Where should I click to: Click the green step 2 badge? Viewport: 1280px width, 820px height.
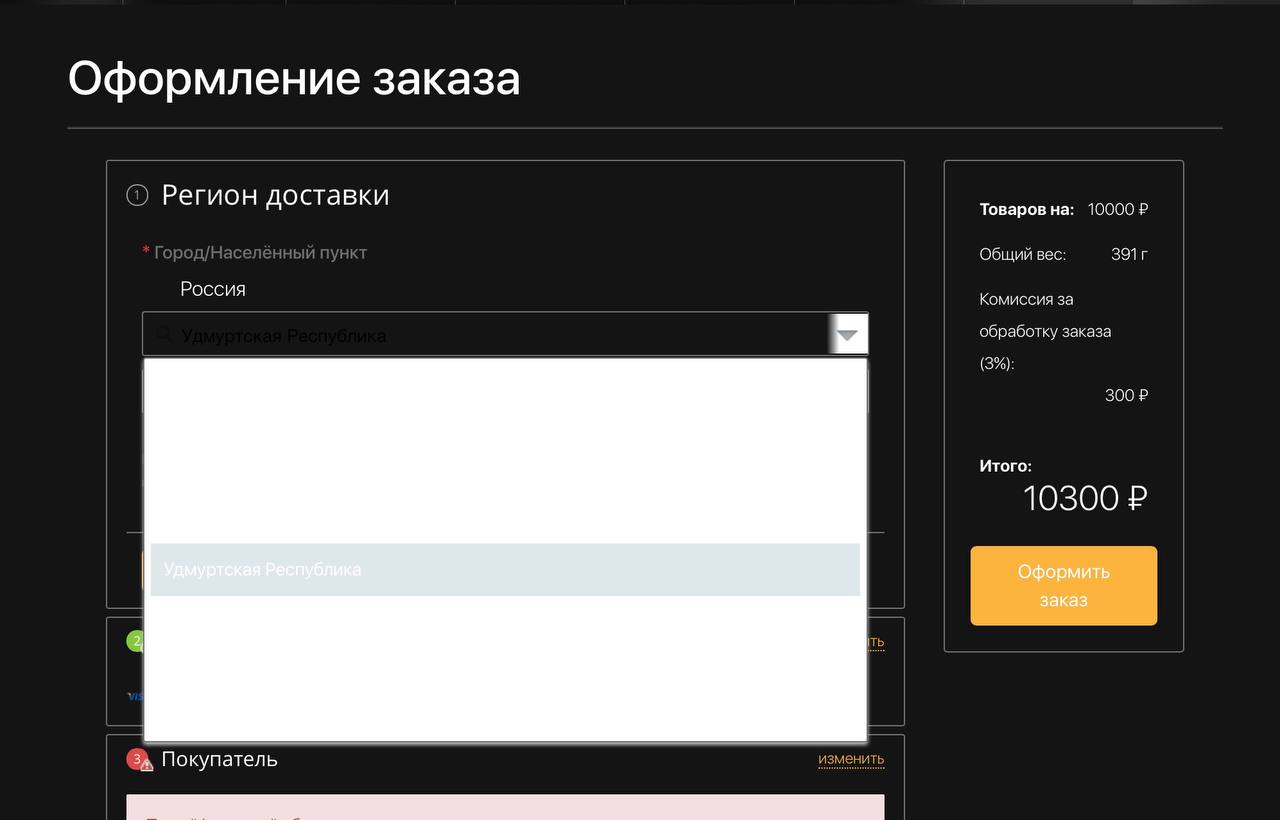coord(135,641)
